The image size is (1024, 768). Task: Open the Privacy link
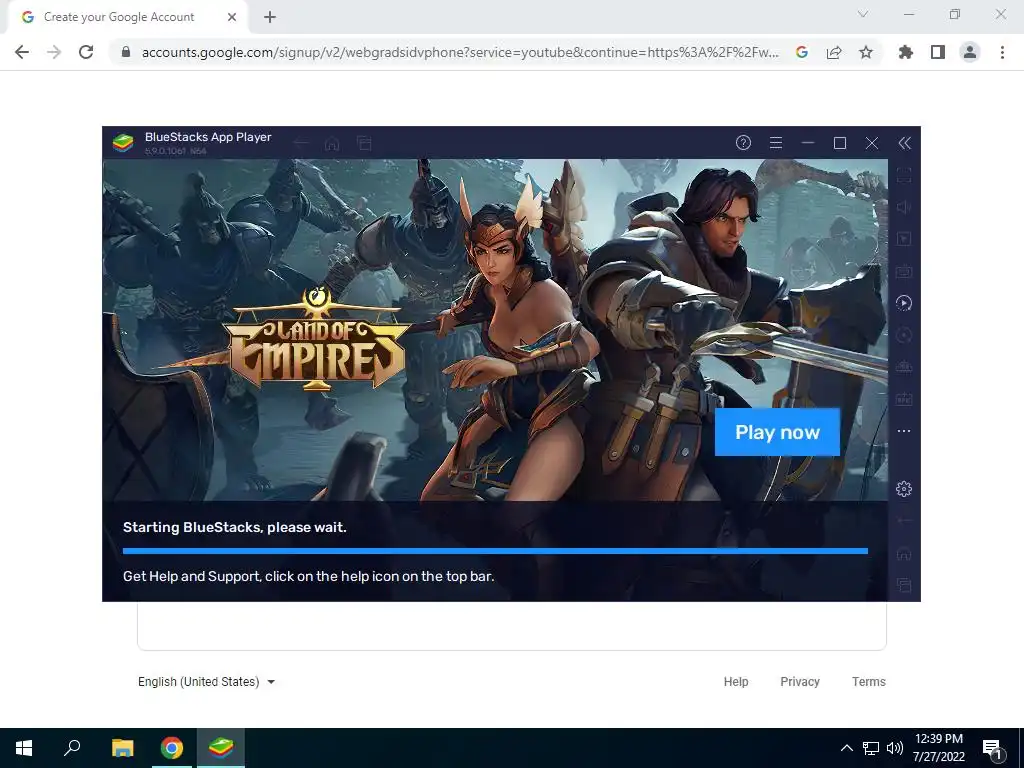(800, 682)
